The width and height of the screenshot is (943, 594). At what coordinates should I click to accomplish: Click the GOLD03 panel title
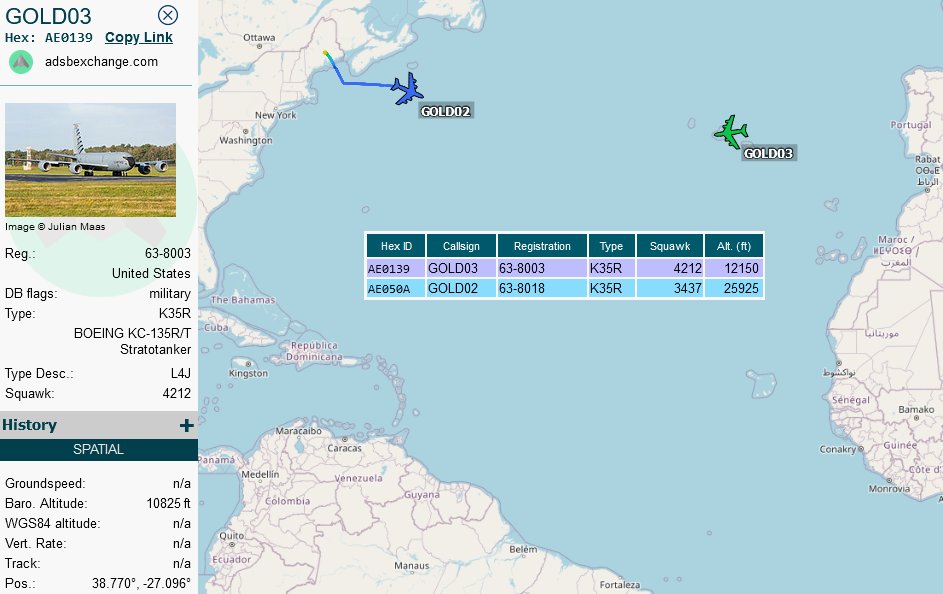pyautogui.click(x=48, y=16)
